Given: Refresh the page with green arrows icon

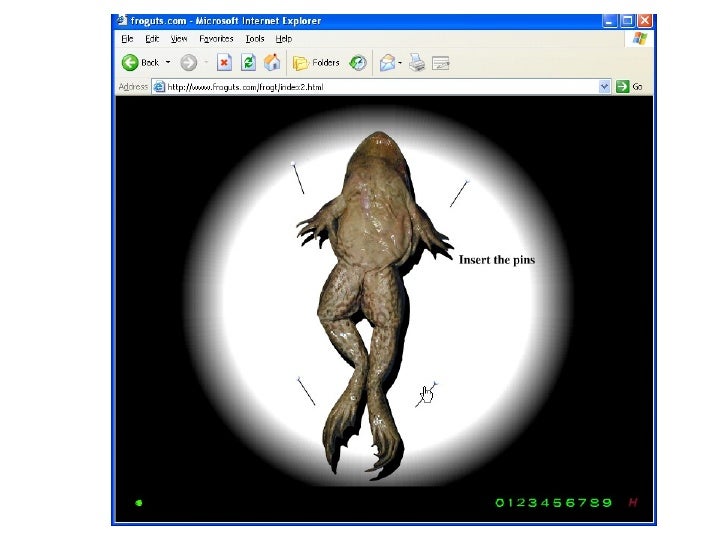Looking at the screenshot, I should (x=248, y=62).
